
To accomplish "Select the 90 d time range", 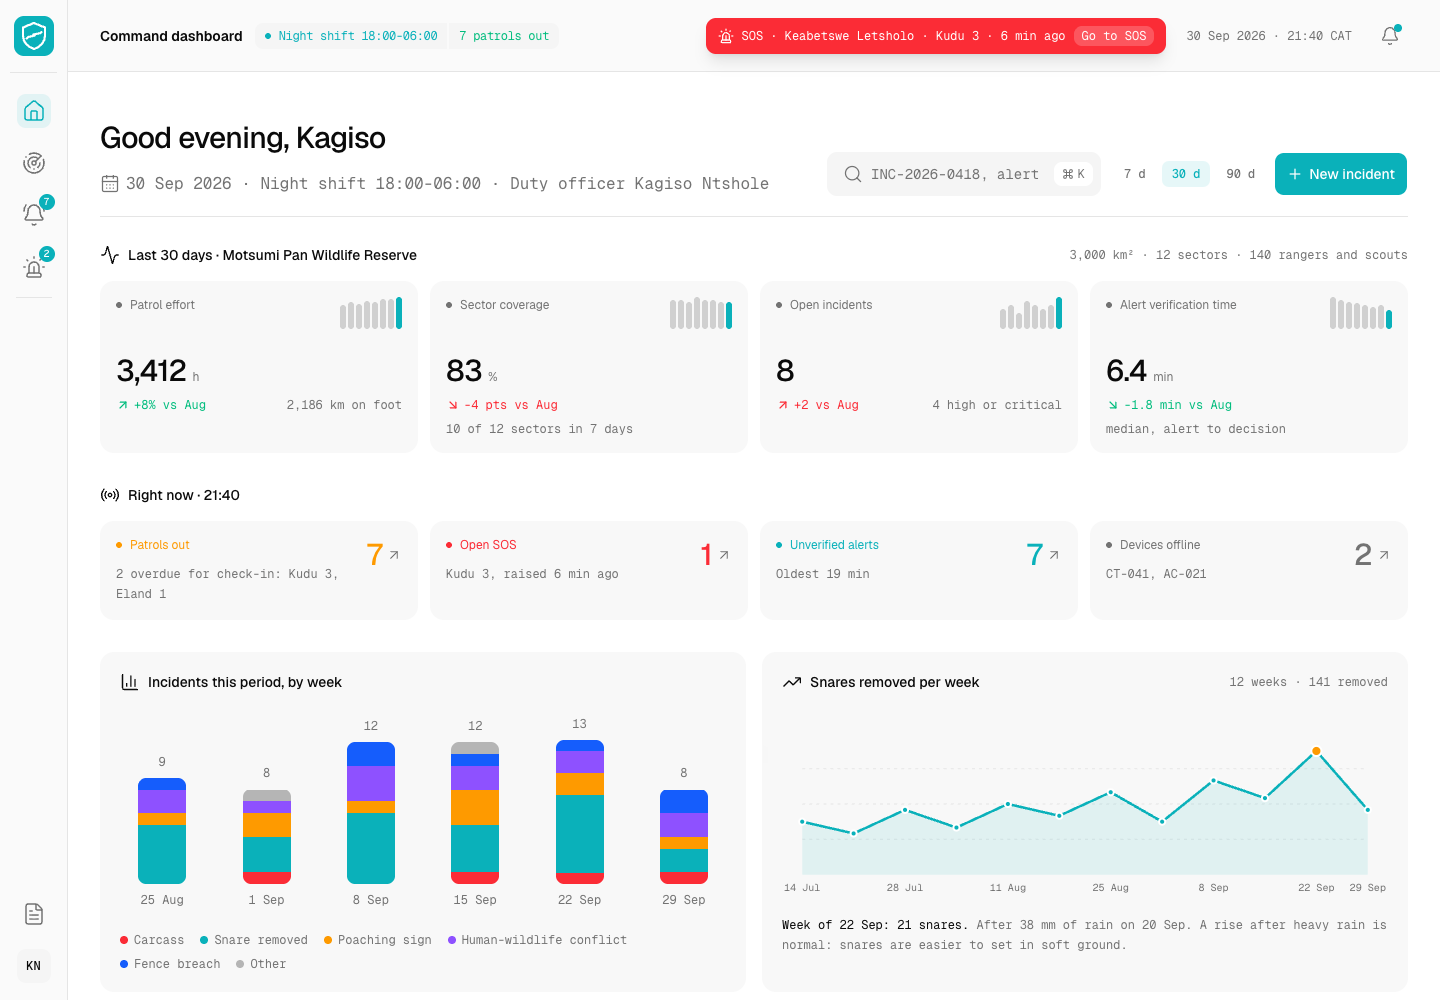I will 1241,174.
